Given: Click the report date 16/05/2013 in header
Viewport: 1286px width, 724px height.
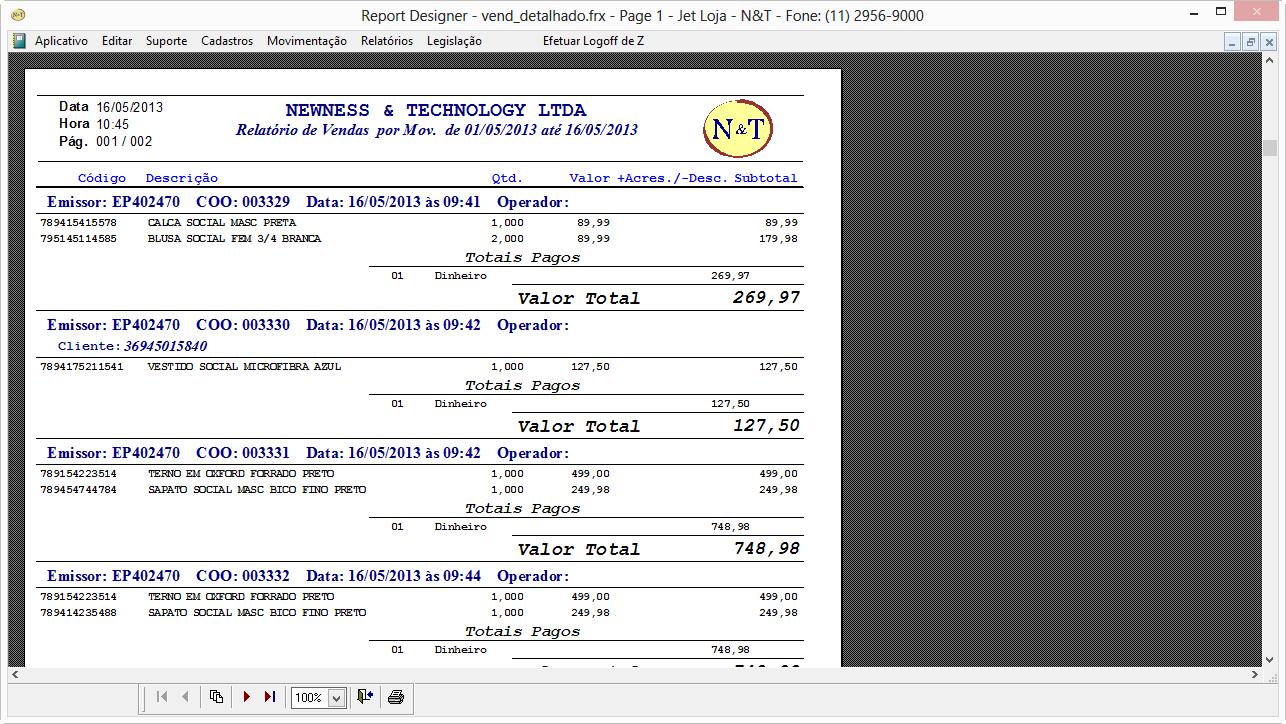Looking at the screenshot, I should 130,107.
